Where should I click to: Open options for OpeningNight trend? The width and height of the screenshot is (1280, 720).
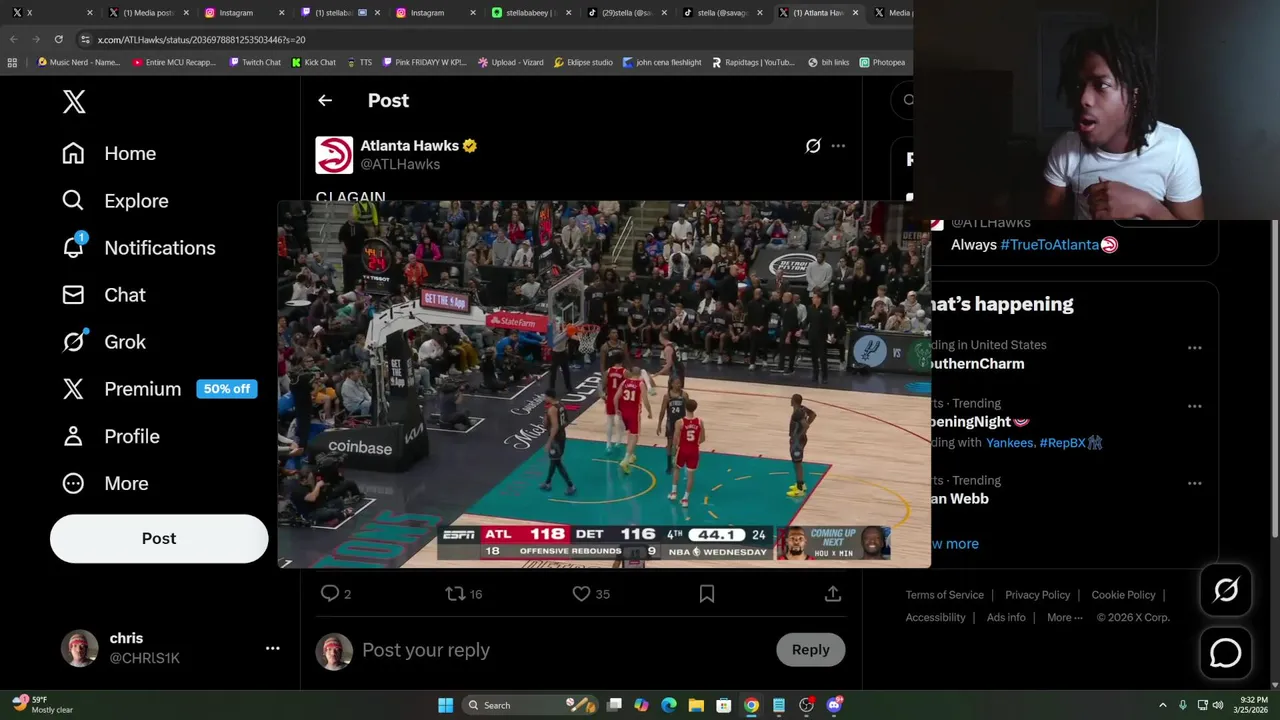1194,407
